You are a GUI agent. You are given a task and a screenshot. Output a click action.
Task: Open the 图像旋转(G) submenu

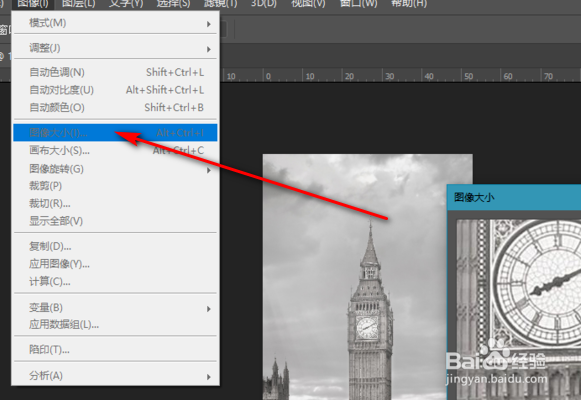click(x=115, y=169)
